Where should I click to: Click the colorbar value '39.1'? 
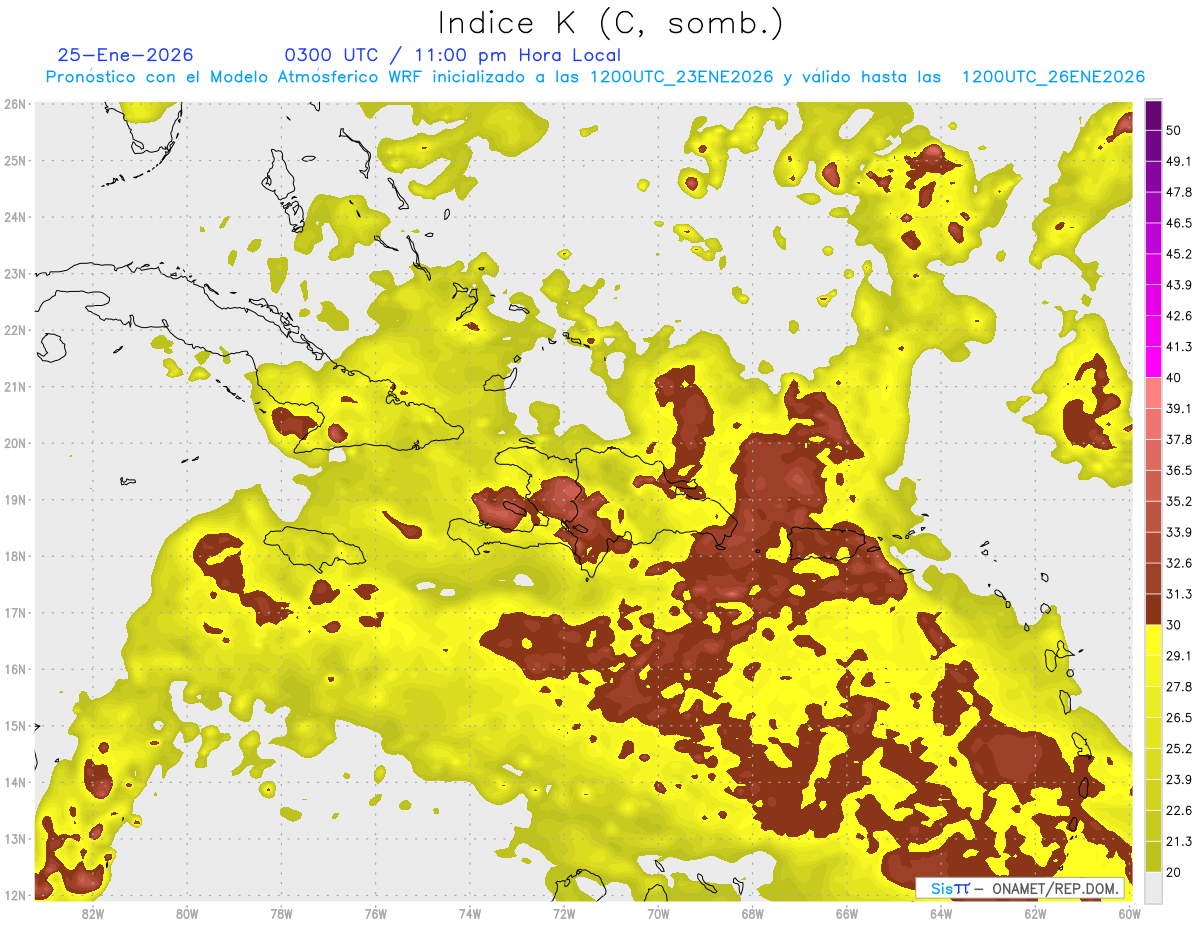click(x=1178, y=408)
